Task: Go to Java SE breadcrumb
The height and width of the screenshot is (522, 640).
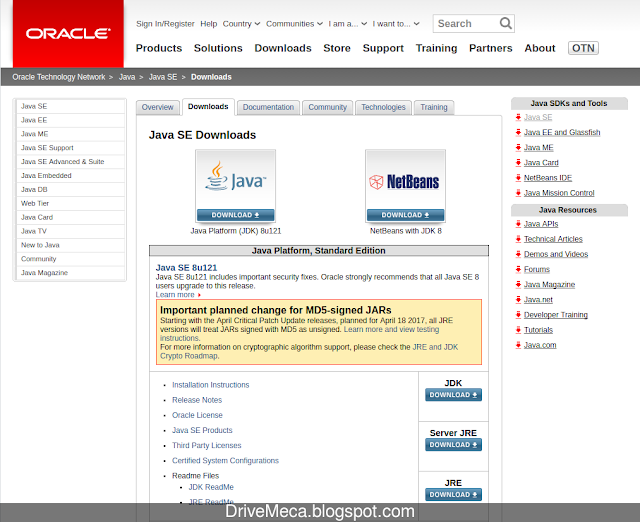Action: click(163, 77)
